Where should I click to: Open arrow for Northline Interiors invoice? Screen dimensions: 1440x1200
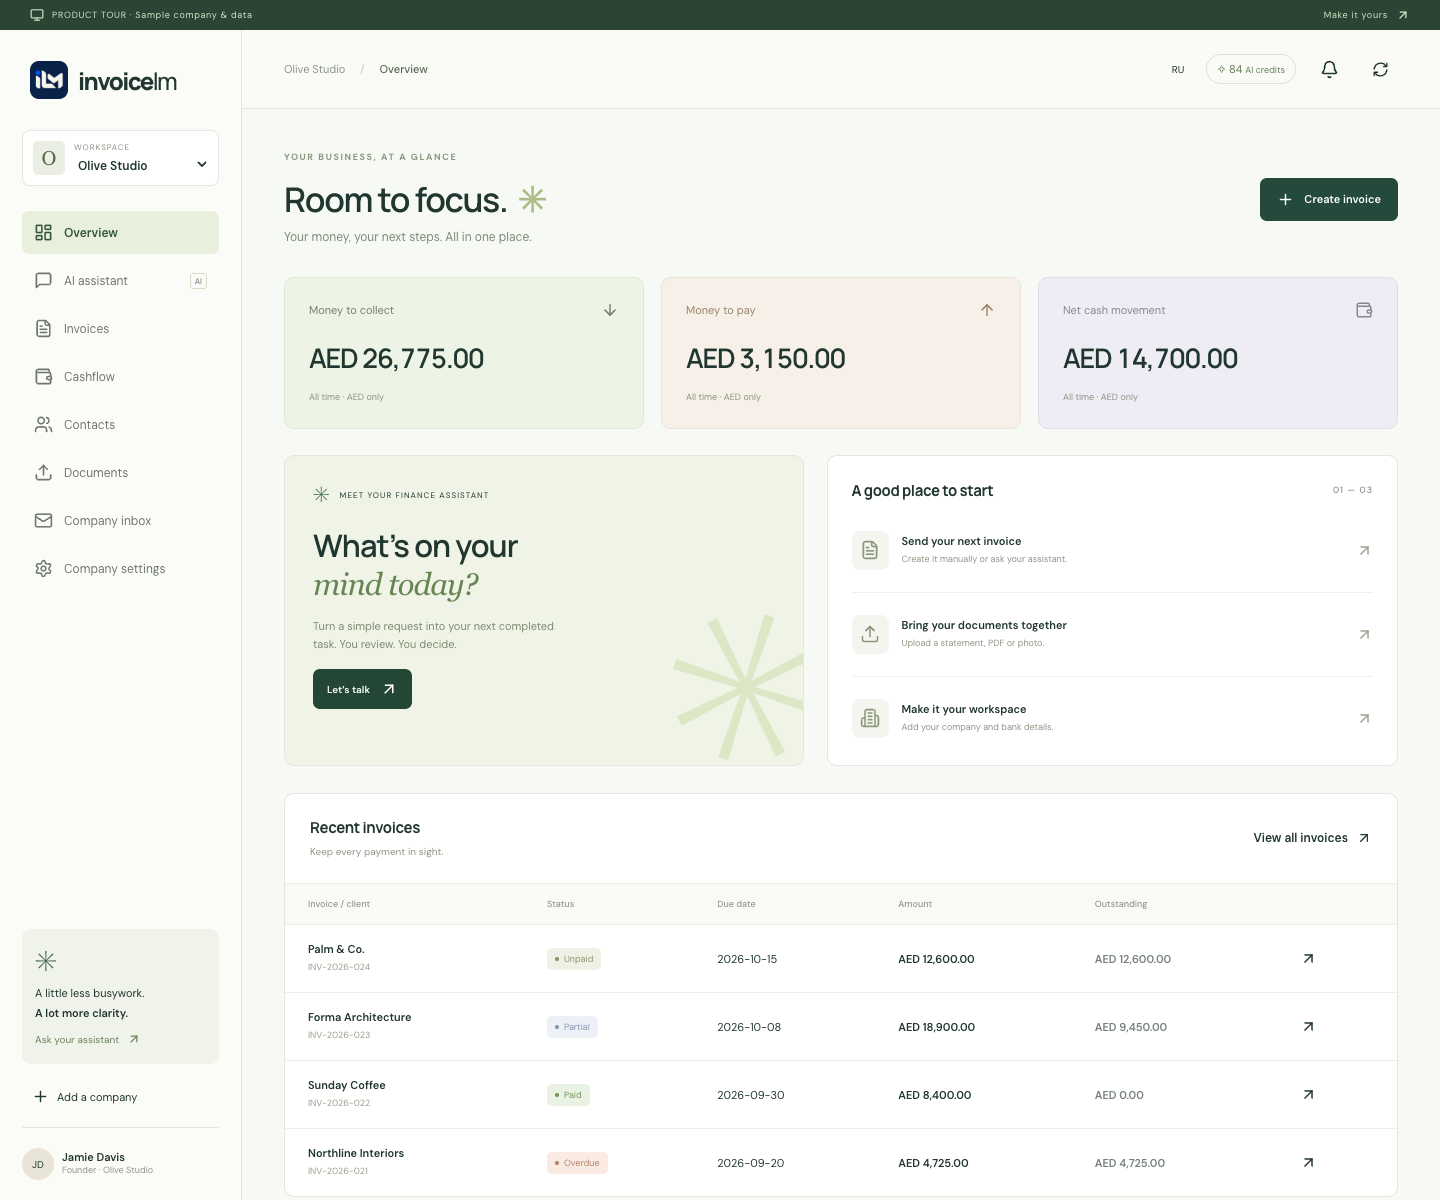pyautogui.click(x=1308, y=1163)
